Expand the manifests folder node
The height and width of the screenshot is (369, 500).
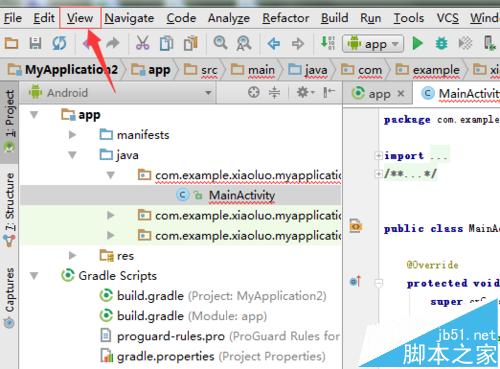click(72, 135)
